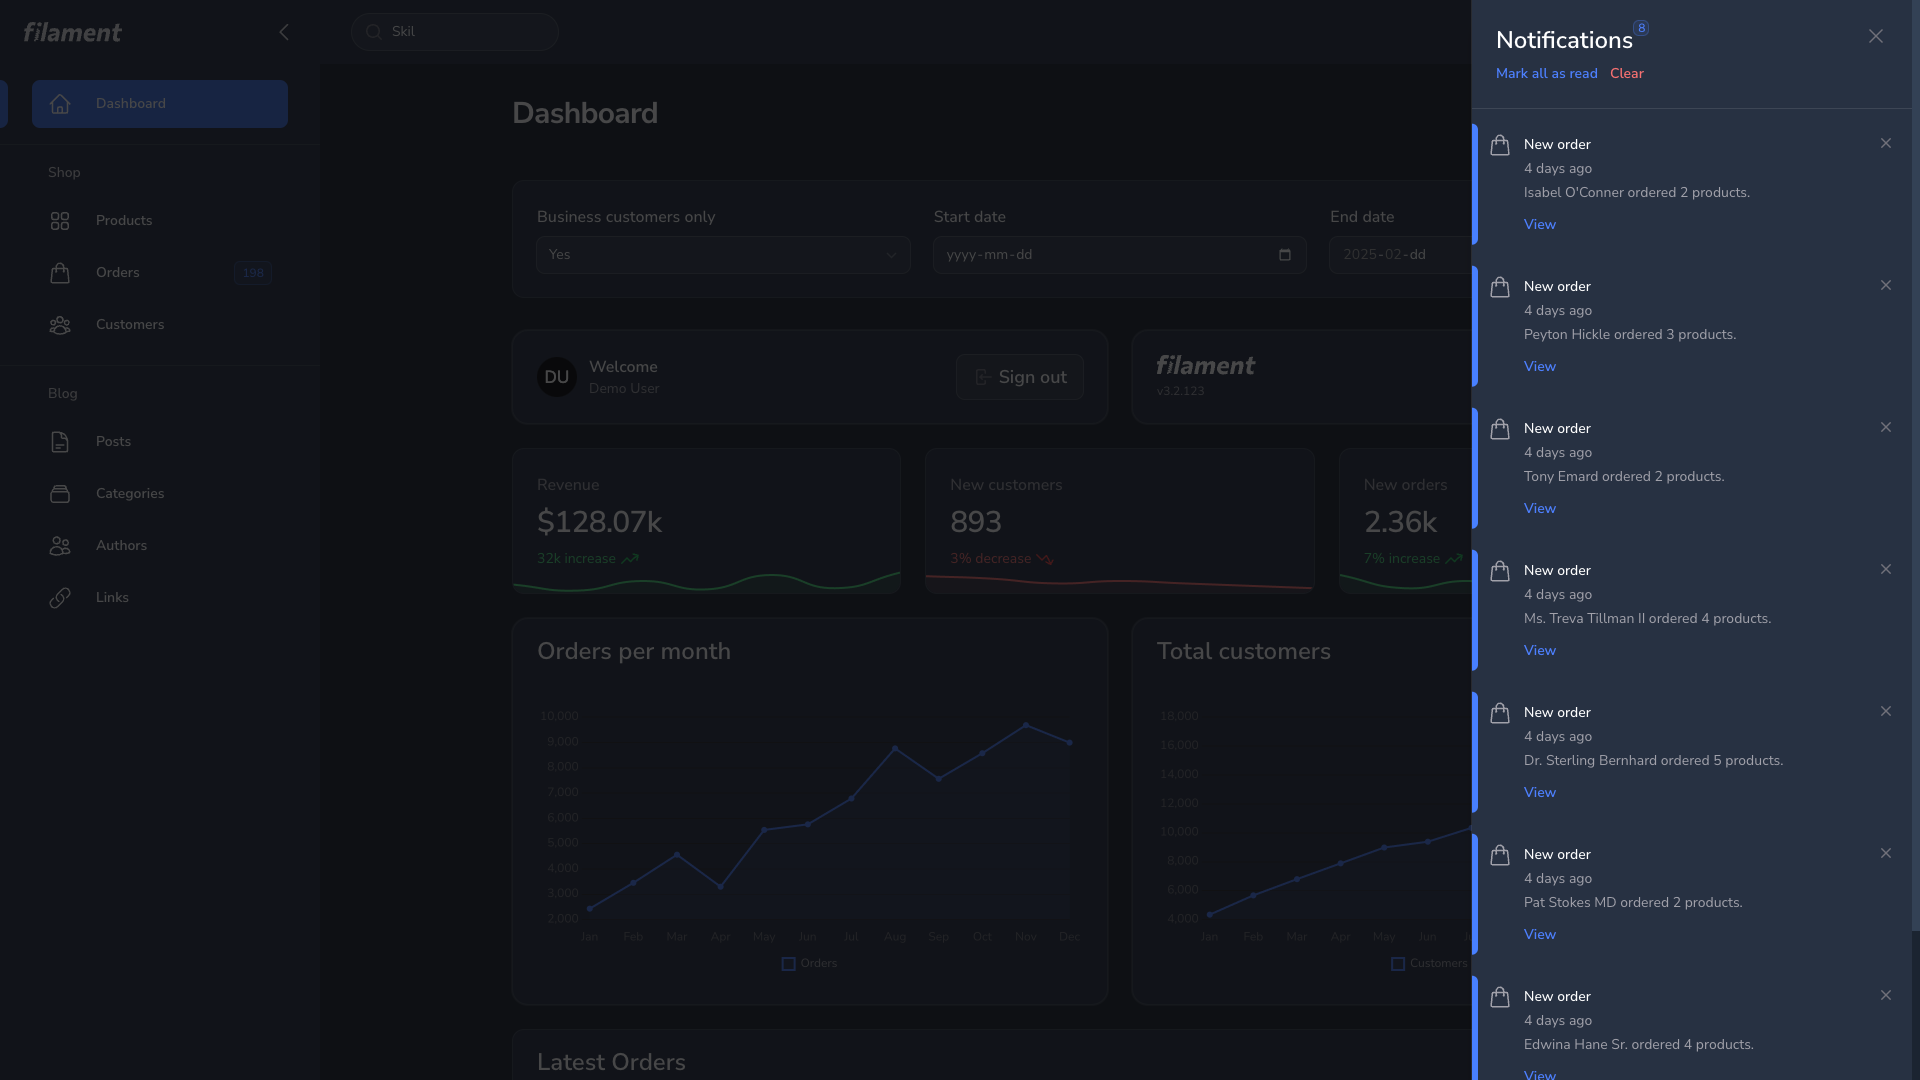Click the Products grid icon

click(x=60, y=221)
